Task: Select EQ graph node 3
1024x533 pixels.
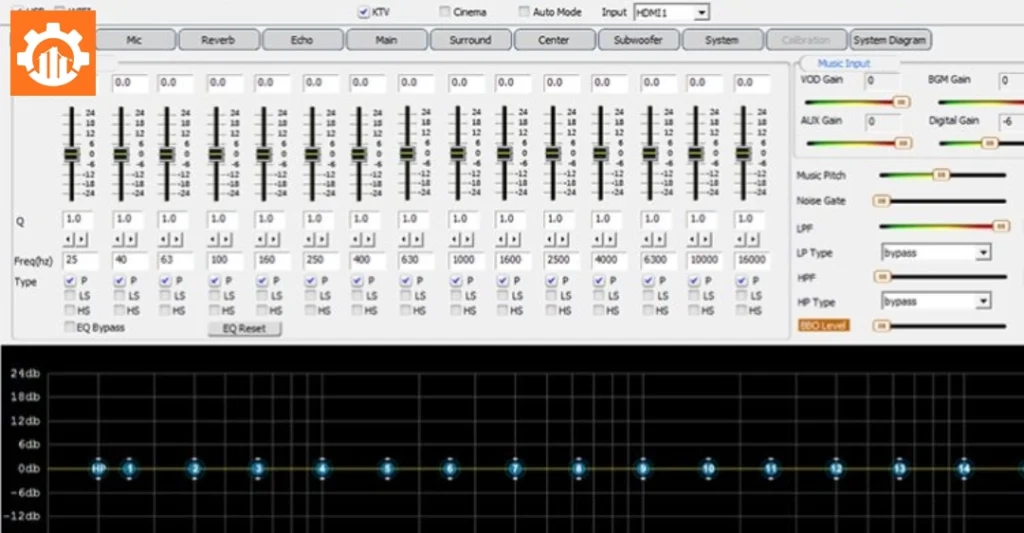Action: (x=258, y=468)
